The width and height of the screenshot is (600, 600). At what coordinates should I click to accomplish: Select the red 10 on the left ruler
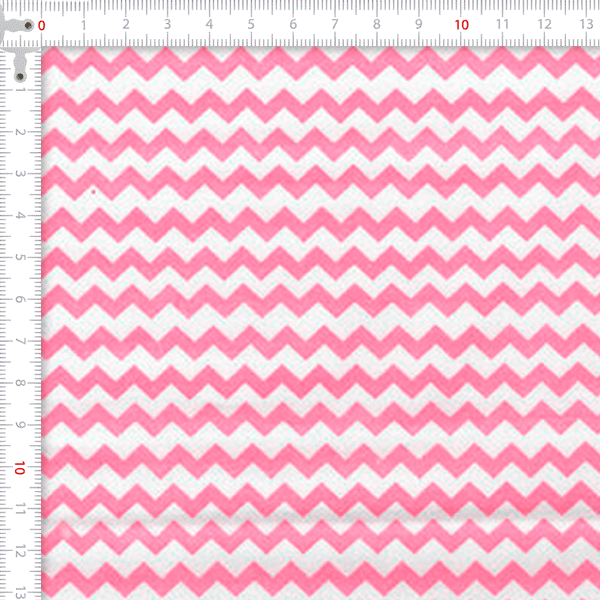pos(20,468)
